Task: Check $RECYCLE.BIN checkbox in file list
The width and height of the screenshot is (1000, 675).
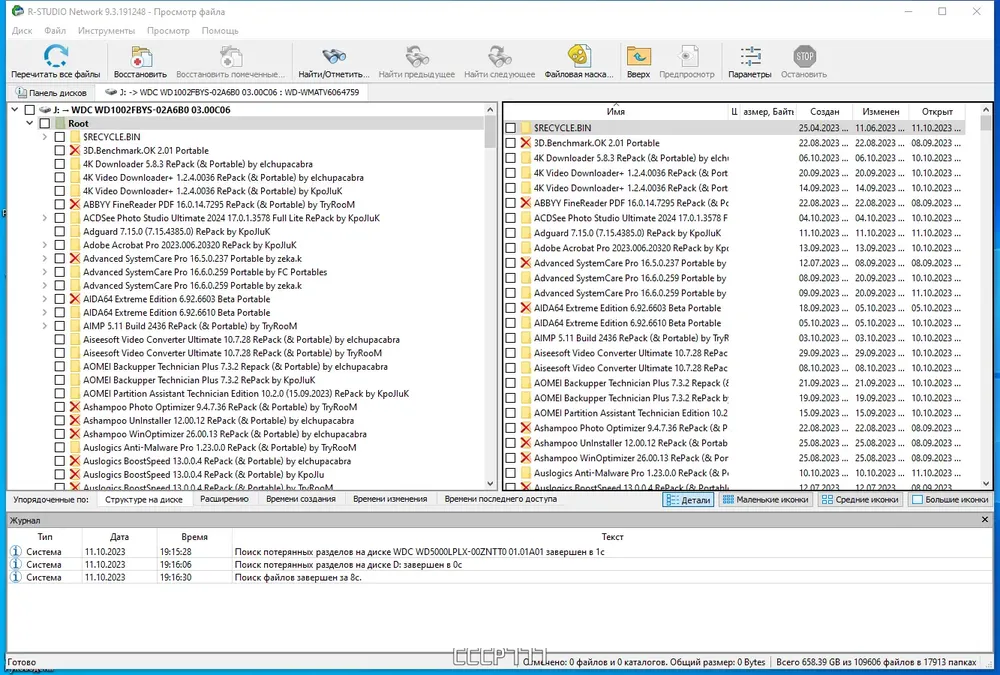Action: tap(510, 128)
